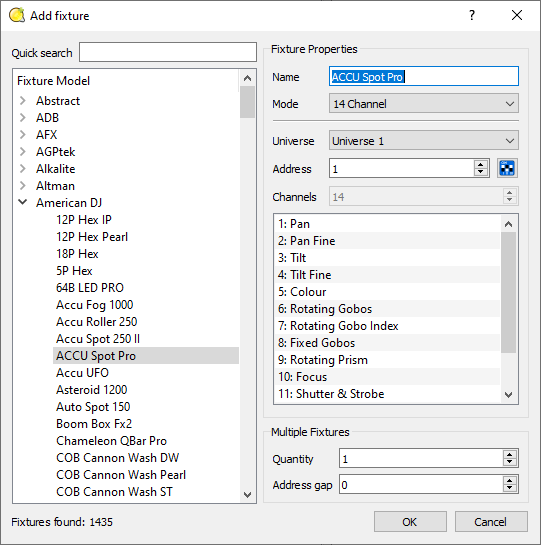Screen dimensions: 541x545
Task: Select the Boom Box Fx2 fixture
Action: point(94,424)
